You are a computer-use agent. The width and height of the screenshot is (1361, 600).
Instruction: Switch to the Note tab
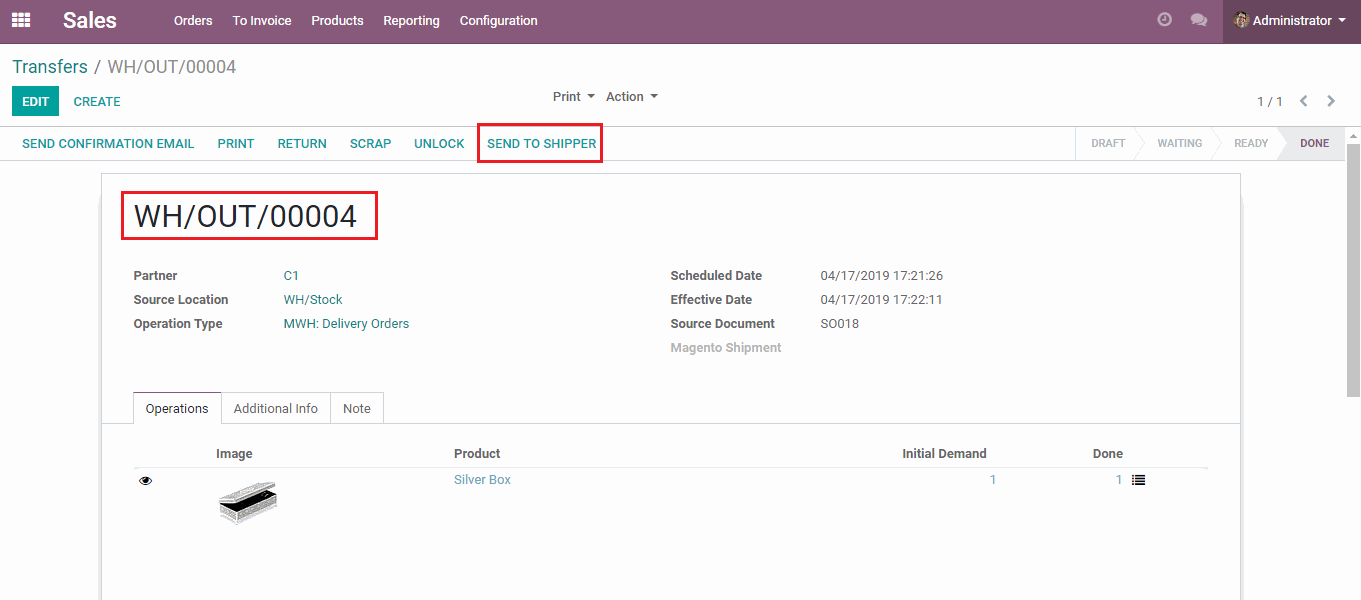[x=356, y=408]
